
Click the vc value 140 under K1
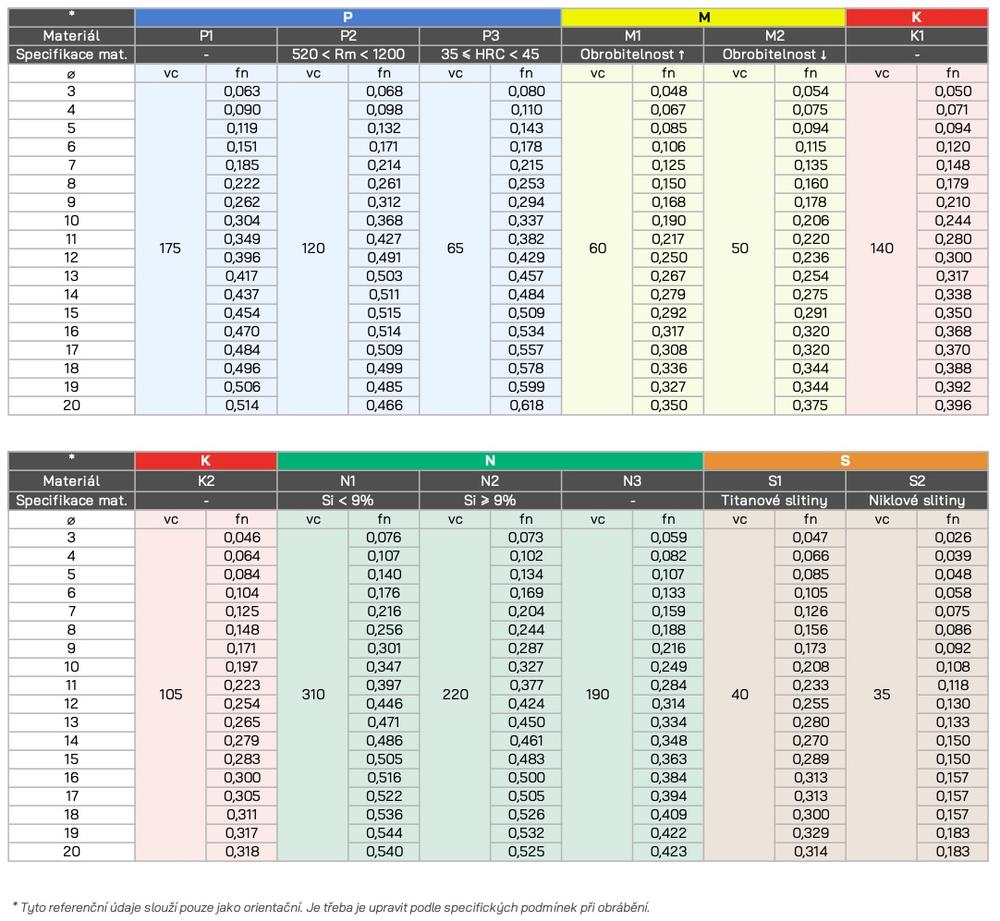pyautogui.click(x=882, y=248)
